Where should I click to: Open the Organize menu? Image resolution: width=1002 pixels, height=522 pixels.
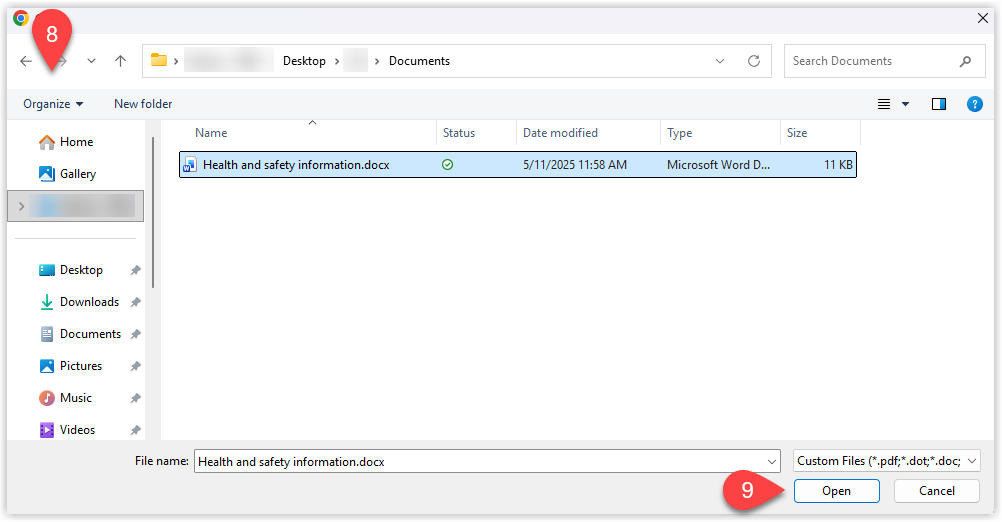coord(53,104)
